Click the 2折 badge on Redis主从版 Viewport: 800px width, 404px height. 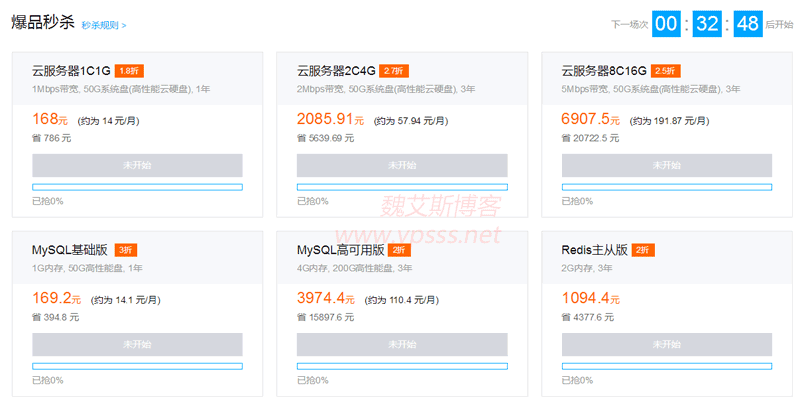click(x=642, y=250)
